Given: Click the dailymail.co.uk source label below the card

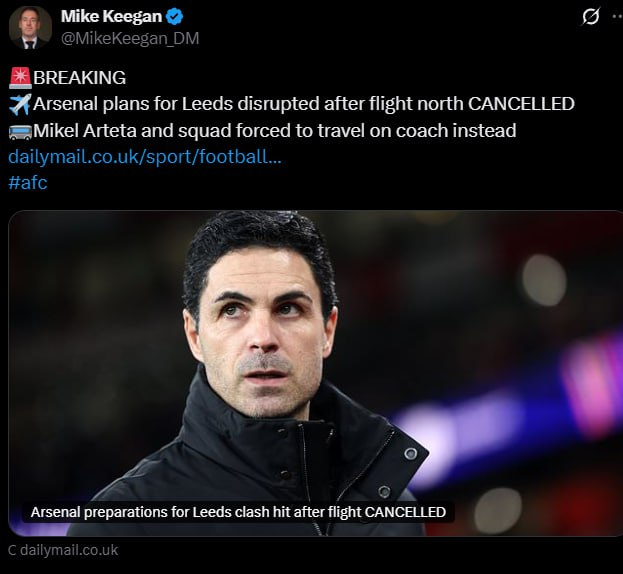Looking at the screenshot, I should [x=70, y=550].
